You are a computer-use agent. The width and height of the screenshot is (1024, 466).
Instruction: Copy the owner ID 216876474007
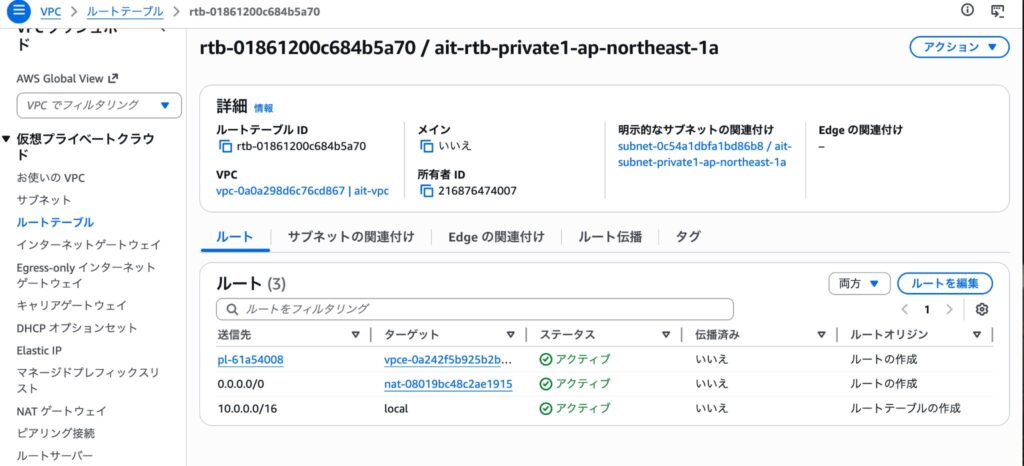[x=426, y=190]
